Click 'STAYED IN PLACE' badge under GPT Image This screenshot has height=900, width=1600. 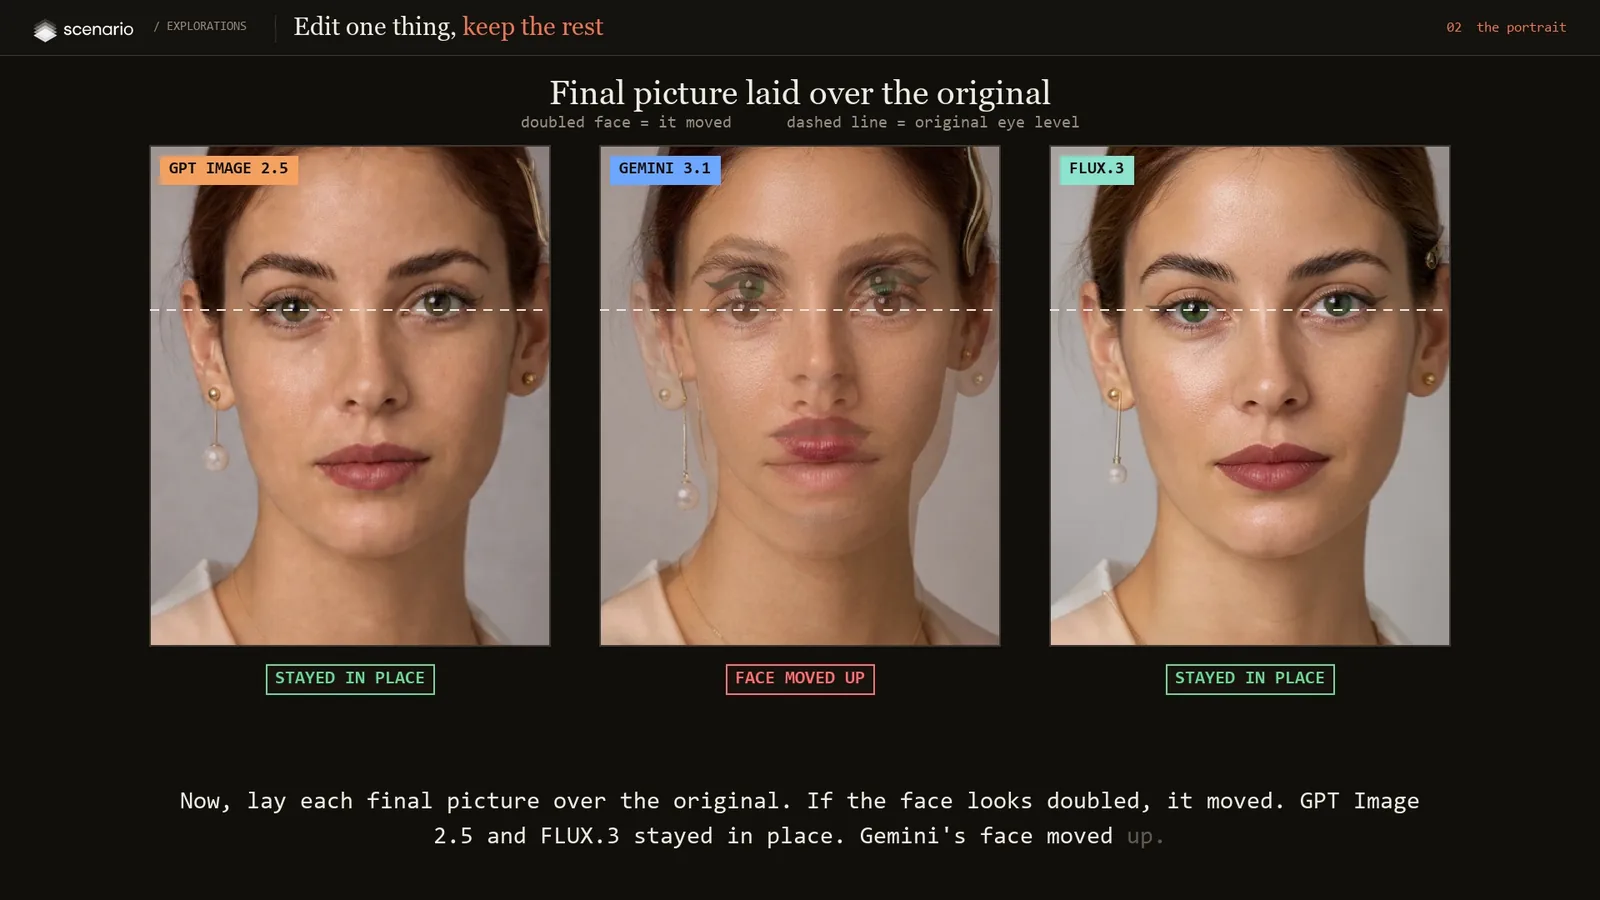350,679
